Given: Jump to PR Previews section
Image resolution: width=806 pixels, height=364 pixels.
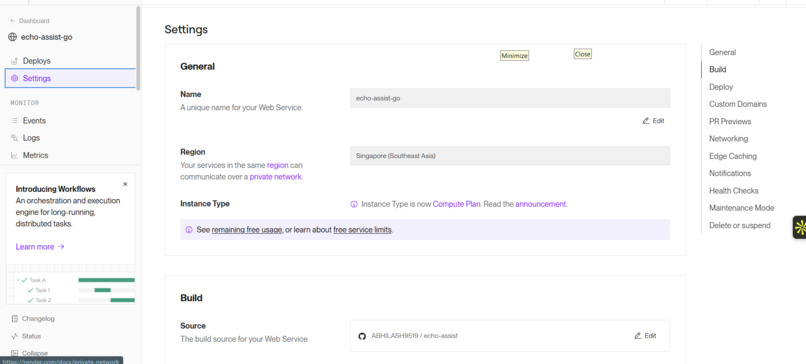Looking at the screenshot, I should coord(730,121).
